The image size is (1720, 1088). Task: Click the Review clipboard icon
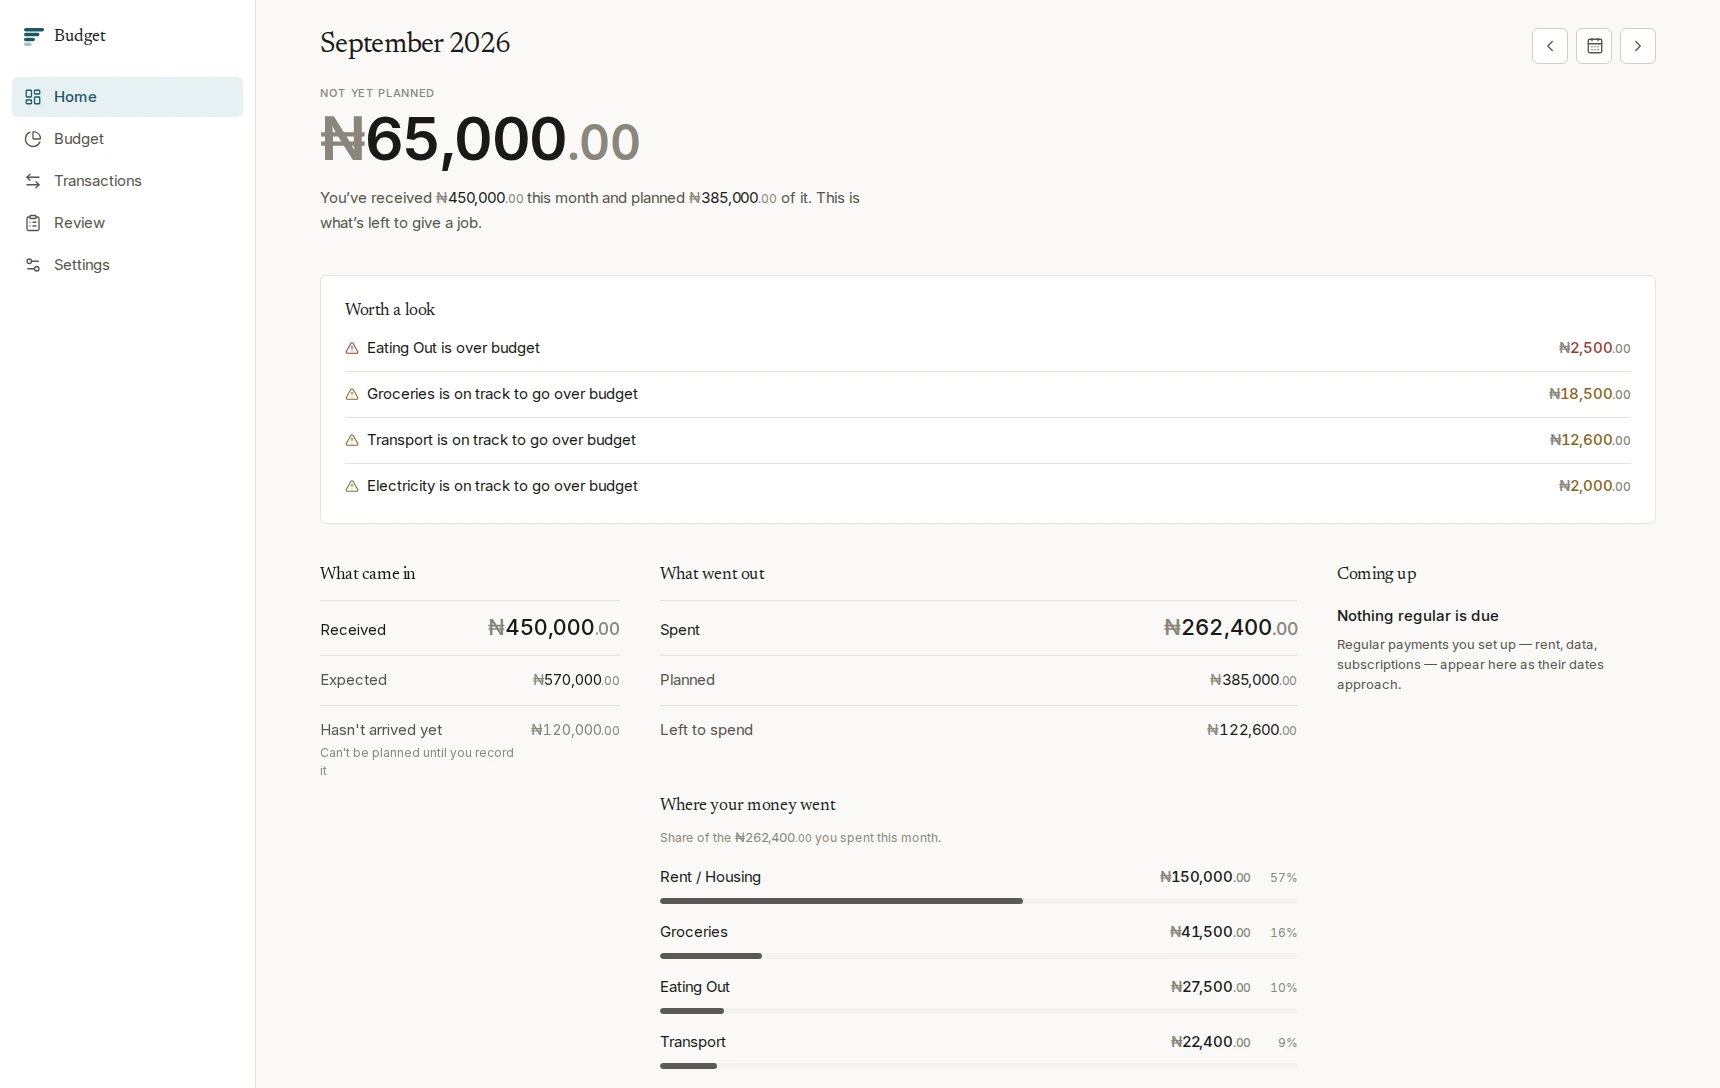click(33, 223)
